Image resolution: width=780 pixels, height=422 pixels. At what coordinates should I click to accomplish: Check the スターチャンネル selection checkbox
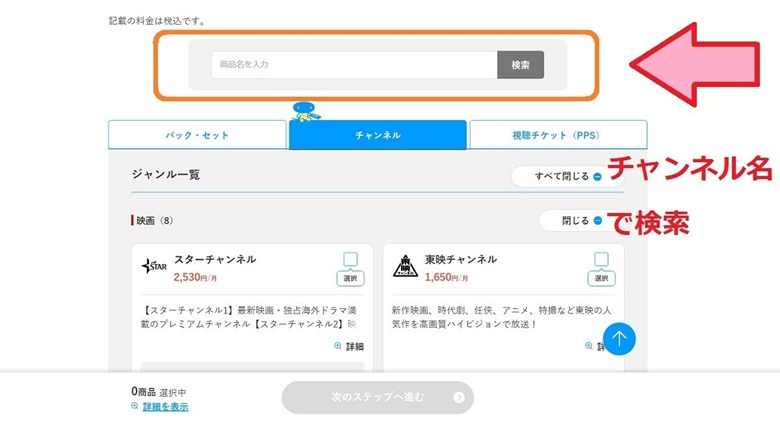coord(350,259)
